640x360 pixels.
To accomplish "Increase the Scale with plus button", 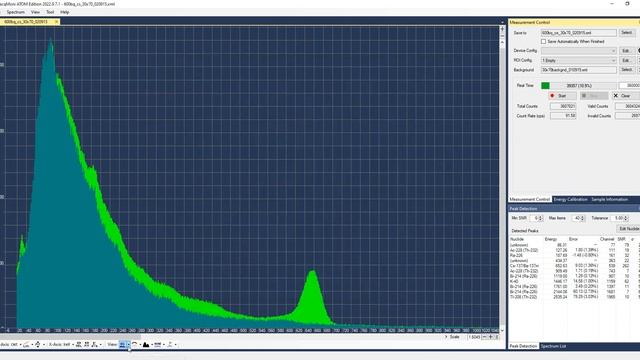I will [x=491, y=337].
